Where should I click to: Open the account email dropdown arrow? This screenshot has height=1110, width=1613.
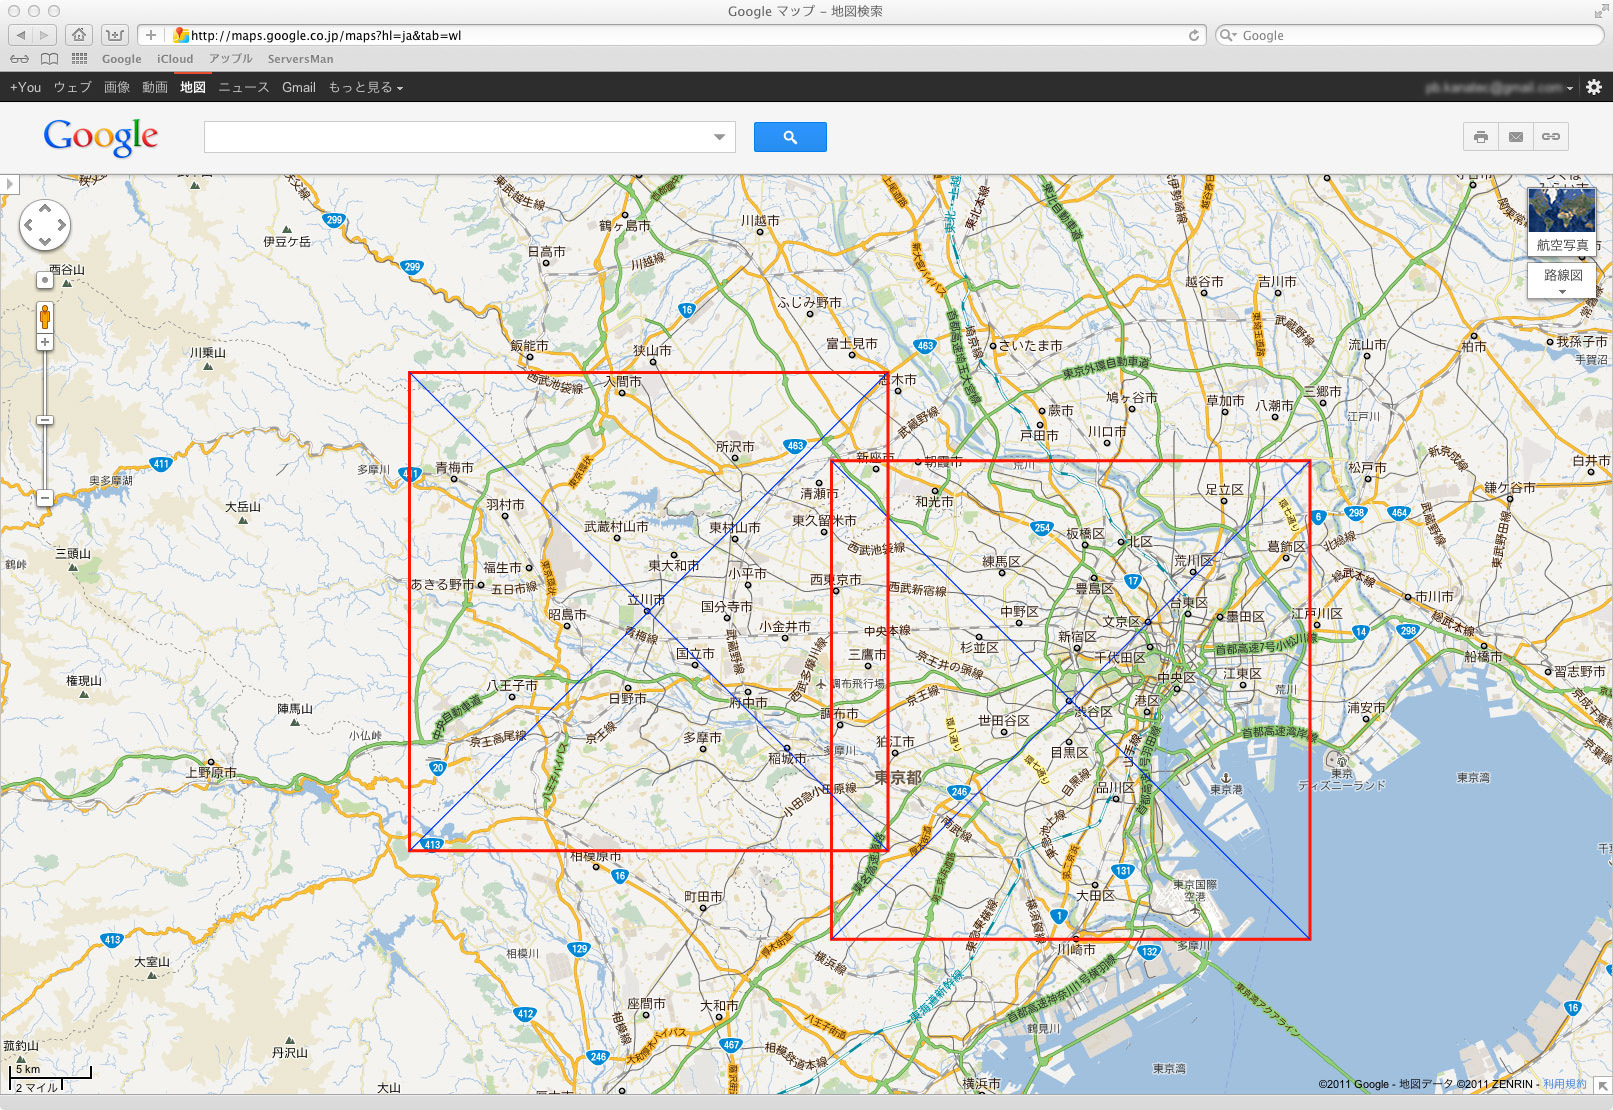pyautogui.click(x=1570, y=88)
